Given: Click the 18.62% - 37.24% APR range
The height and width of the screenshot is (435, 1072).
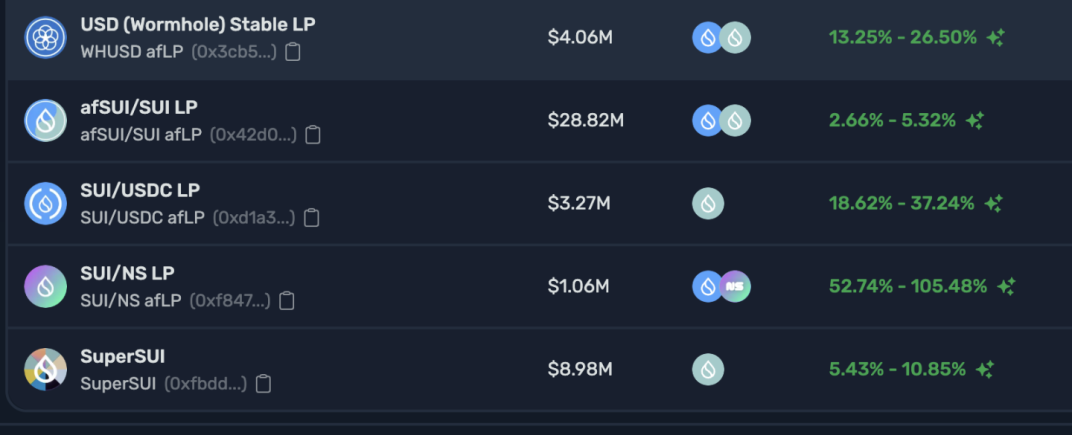Looking at the screenshot, I should [x=901, y=203].
